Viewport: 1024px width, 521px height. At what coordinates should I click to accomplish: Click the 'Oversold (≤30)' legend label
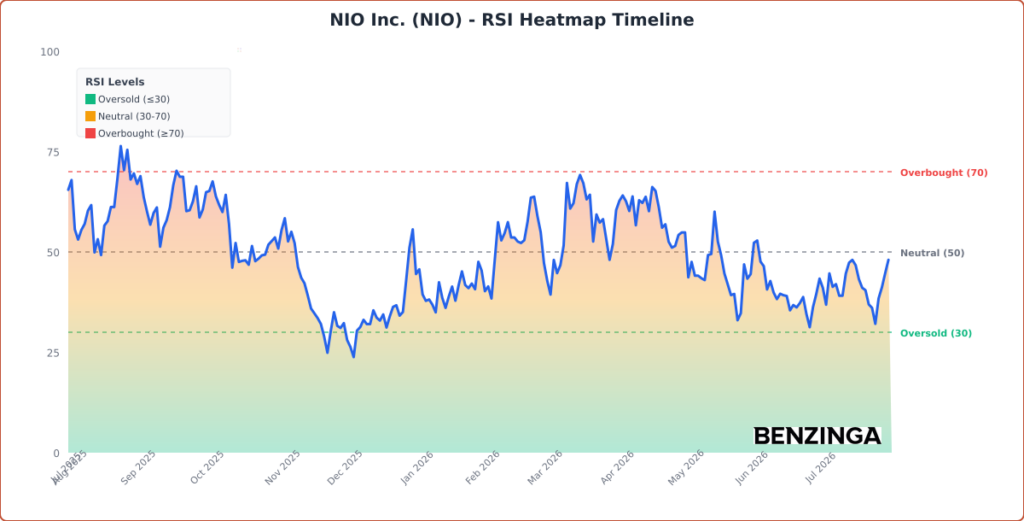tap(134, 99)
